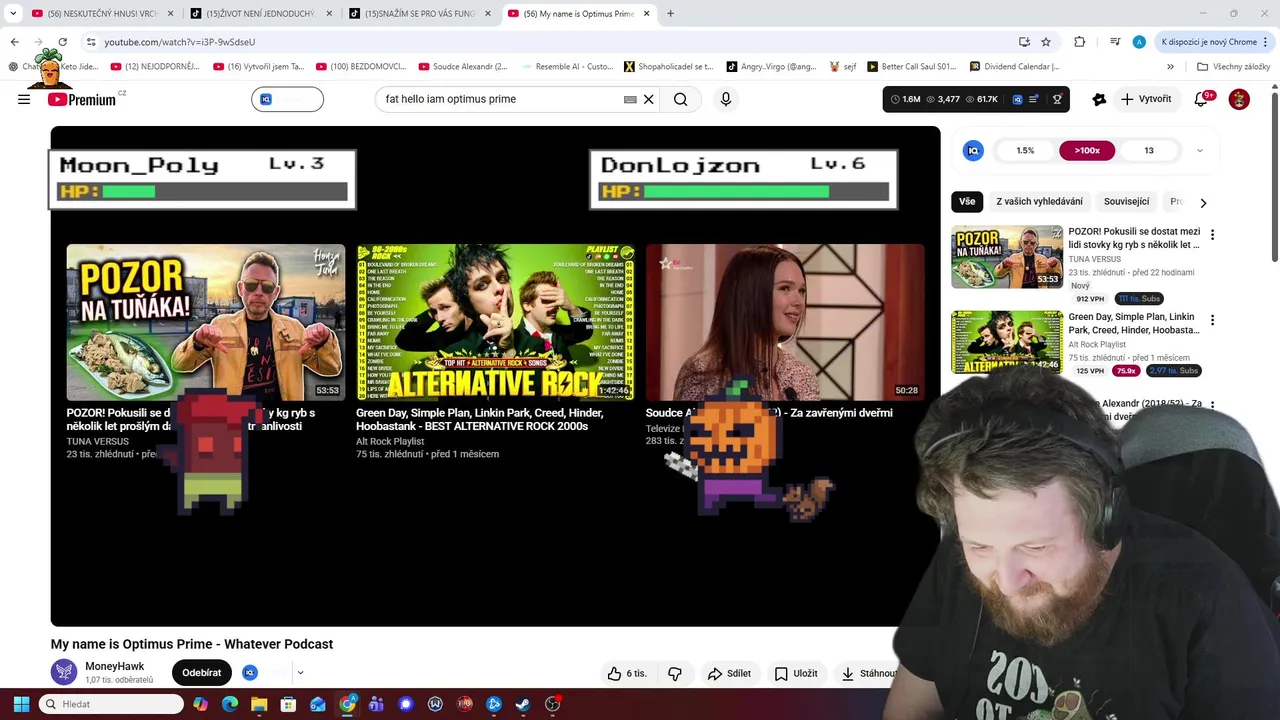Select the 'Související' chip
The width and height of the screenshot is (1280, 720).
(x=1126, y=201)
